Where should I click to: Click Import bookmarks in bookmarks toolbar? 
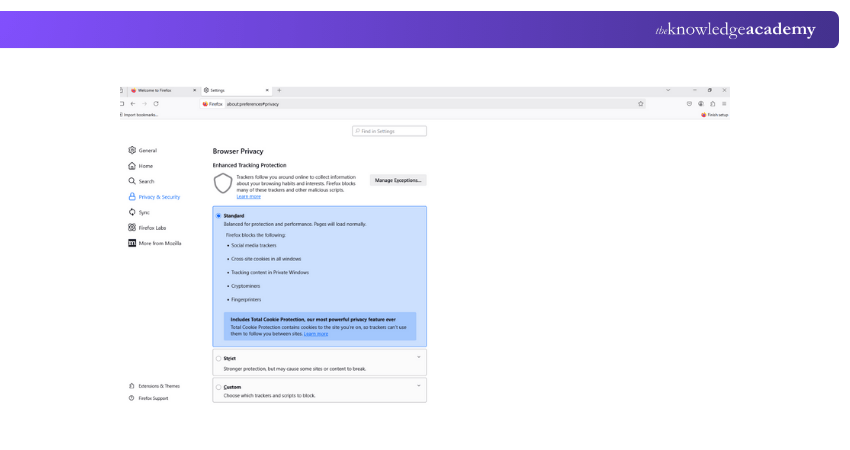(x=139, y=115)
